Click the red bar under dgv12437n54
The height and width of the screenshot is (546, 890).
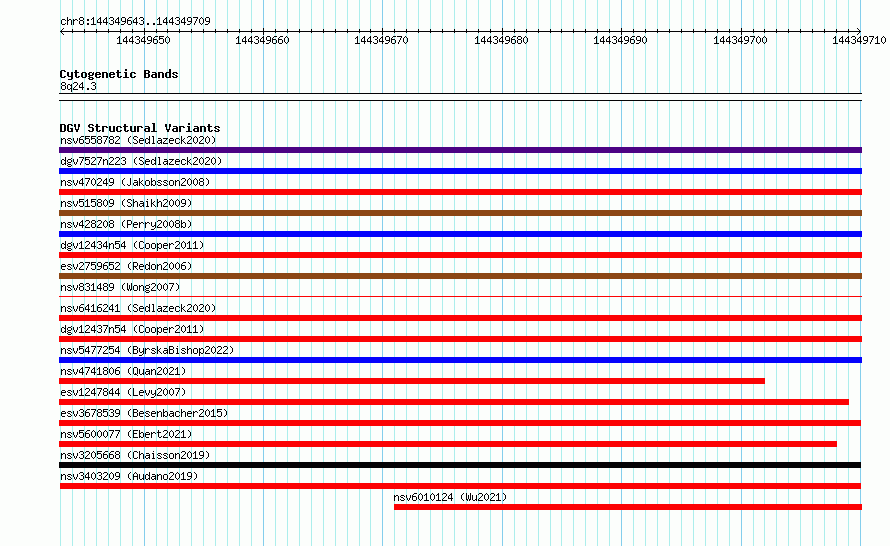460,339
